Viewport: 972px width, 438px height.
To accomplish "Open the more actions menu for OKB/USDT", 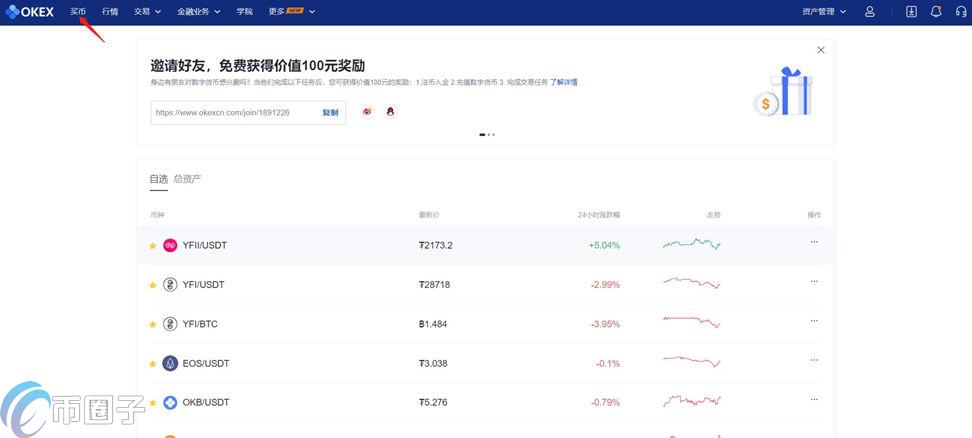I will tap(814, 400).
